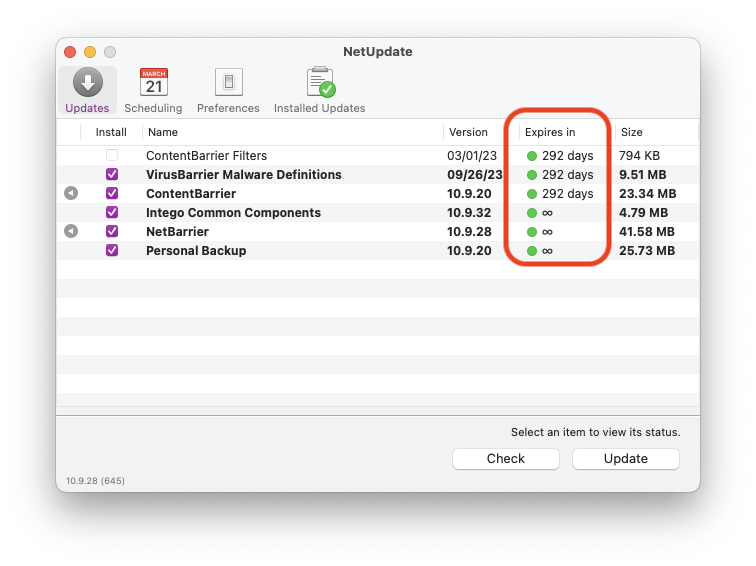Sort by the Size column header

click(632, 132)
